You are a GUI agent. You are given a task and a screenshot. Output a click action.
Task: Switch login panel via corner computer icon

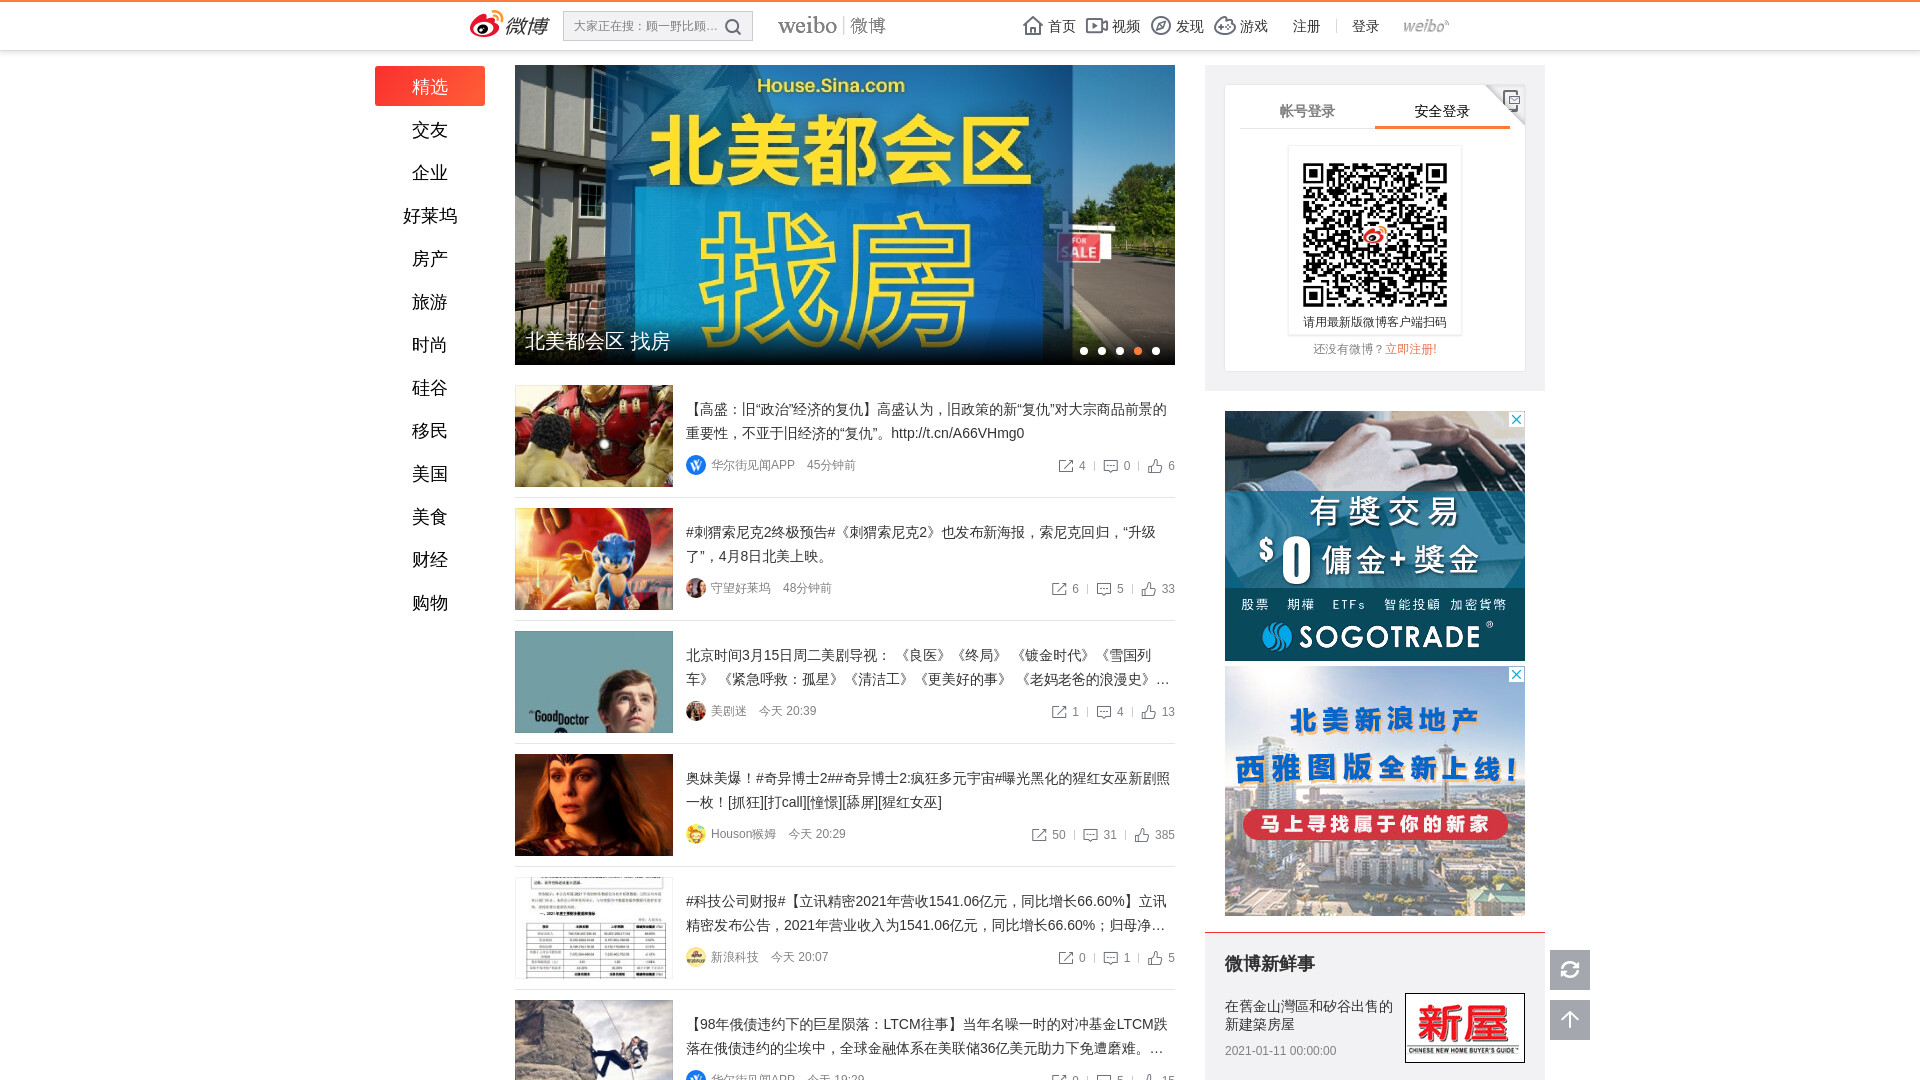pos(1511,99)
